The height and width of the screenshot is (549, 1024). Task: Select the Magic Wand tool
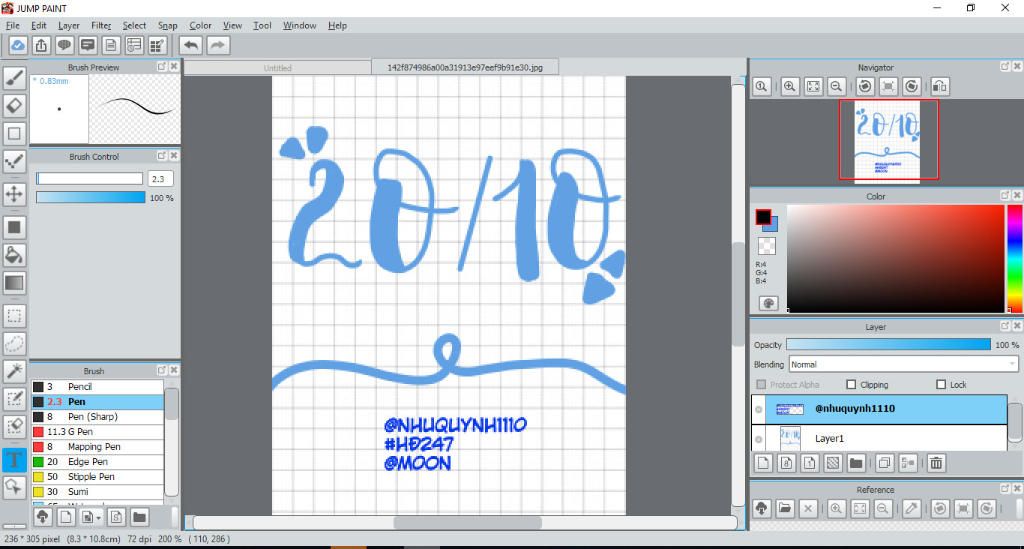pyautogui.click(x=14, y=371)
